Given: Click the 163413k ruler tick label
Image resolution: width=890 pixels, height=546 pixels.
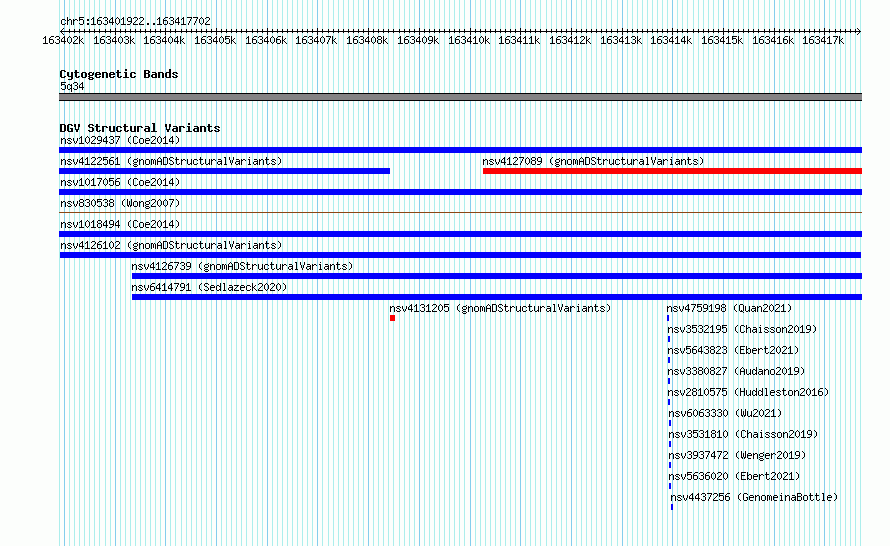Looking at the screenshot, I should tap(621, 40).
